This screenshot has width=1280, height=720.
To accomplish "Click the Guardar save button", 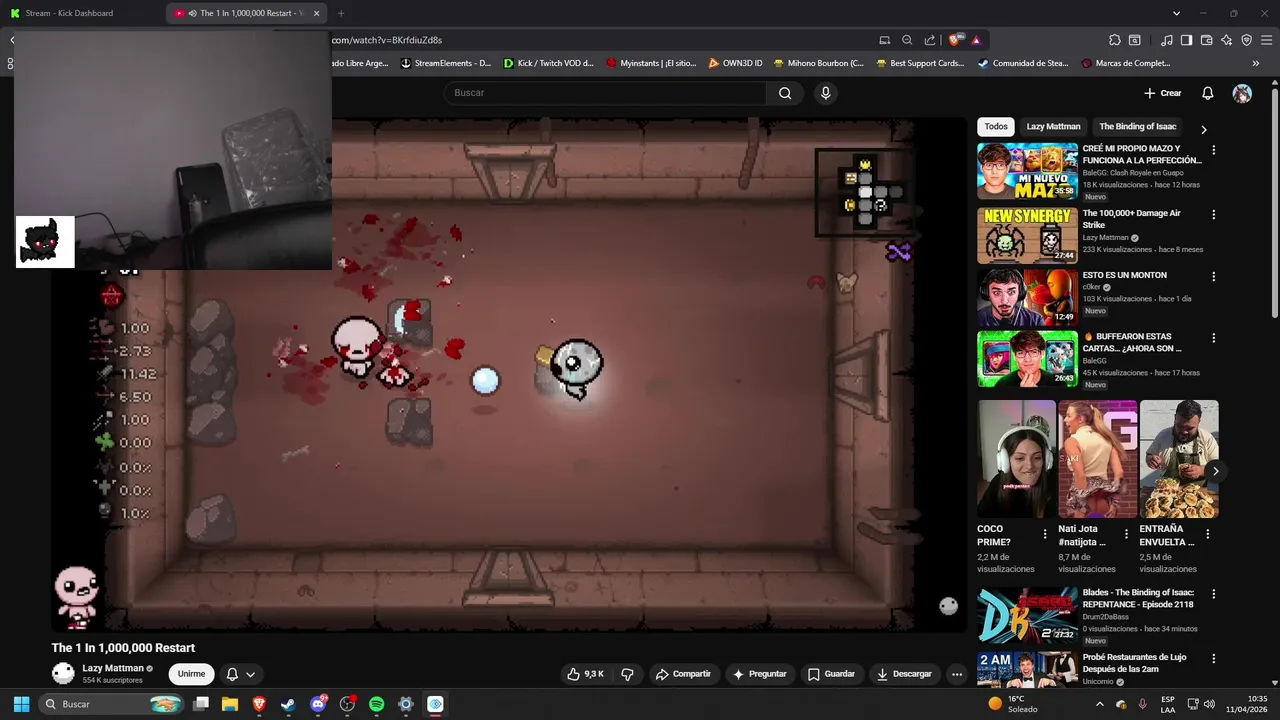I will coord(831,674).
